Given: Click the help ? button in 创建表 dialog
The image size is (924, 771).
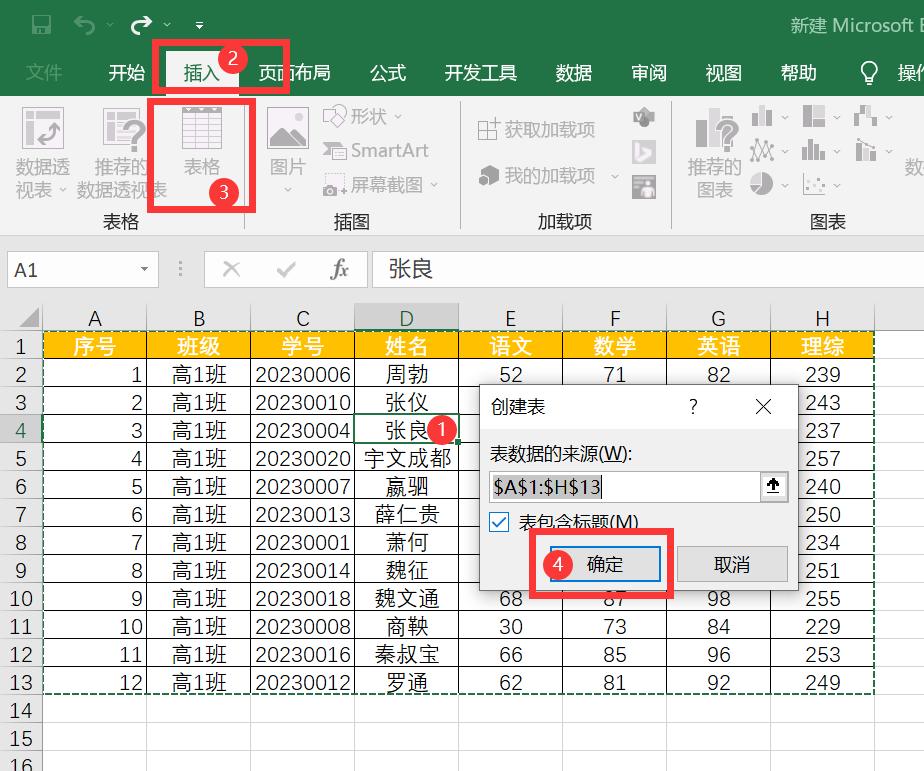Looking at the screenshot, I should point(693,406).
